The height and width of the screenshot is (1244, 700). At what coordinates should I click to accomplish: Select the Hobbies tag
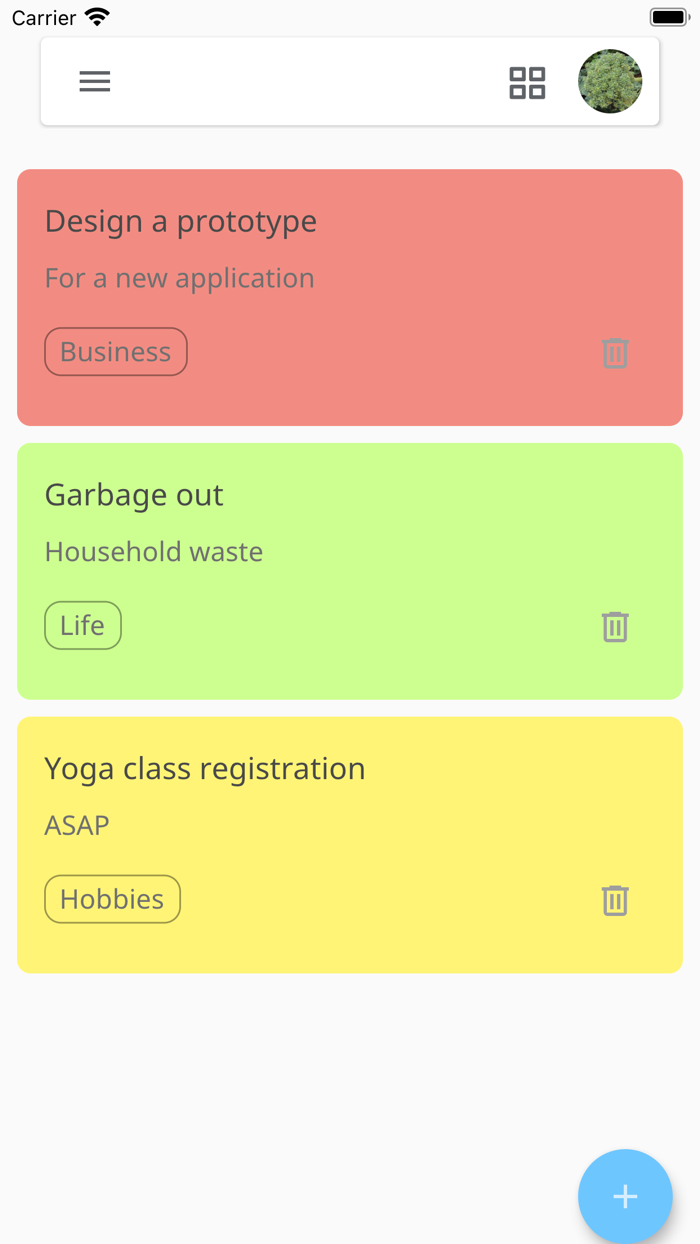[x=112, y=899]
